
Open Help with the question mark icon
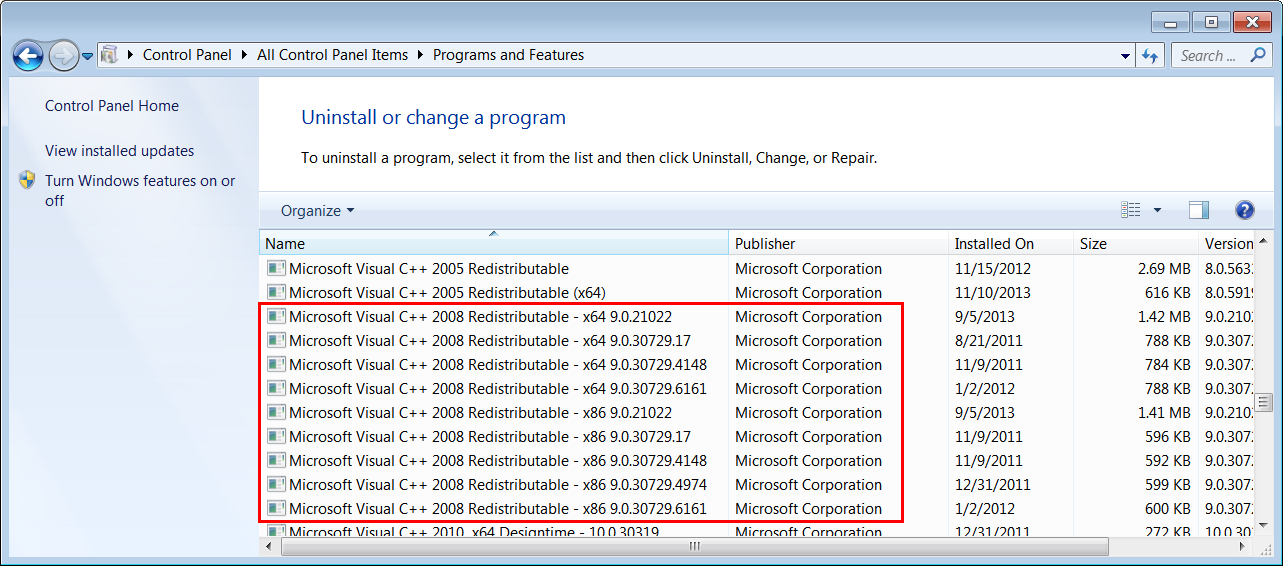coord(1245,210)
